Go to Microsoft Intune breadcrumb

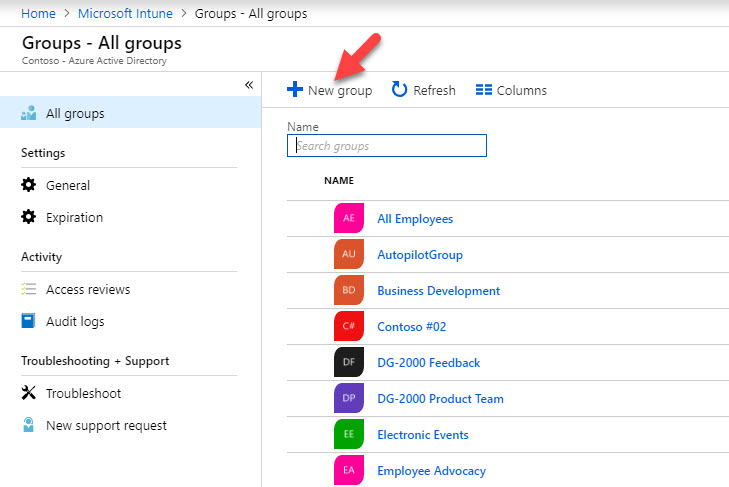point(125,13)
